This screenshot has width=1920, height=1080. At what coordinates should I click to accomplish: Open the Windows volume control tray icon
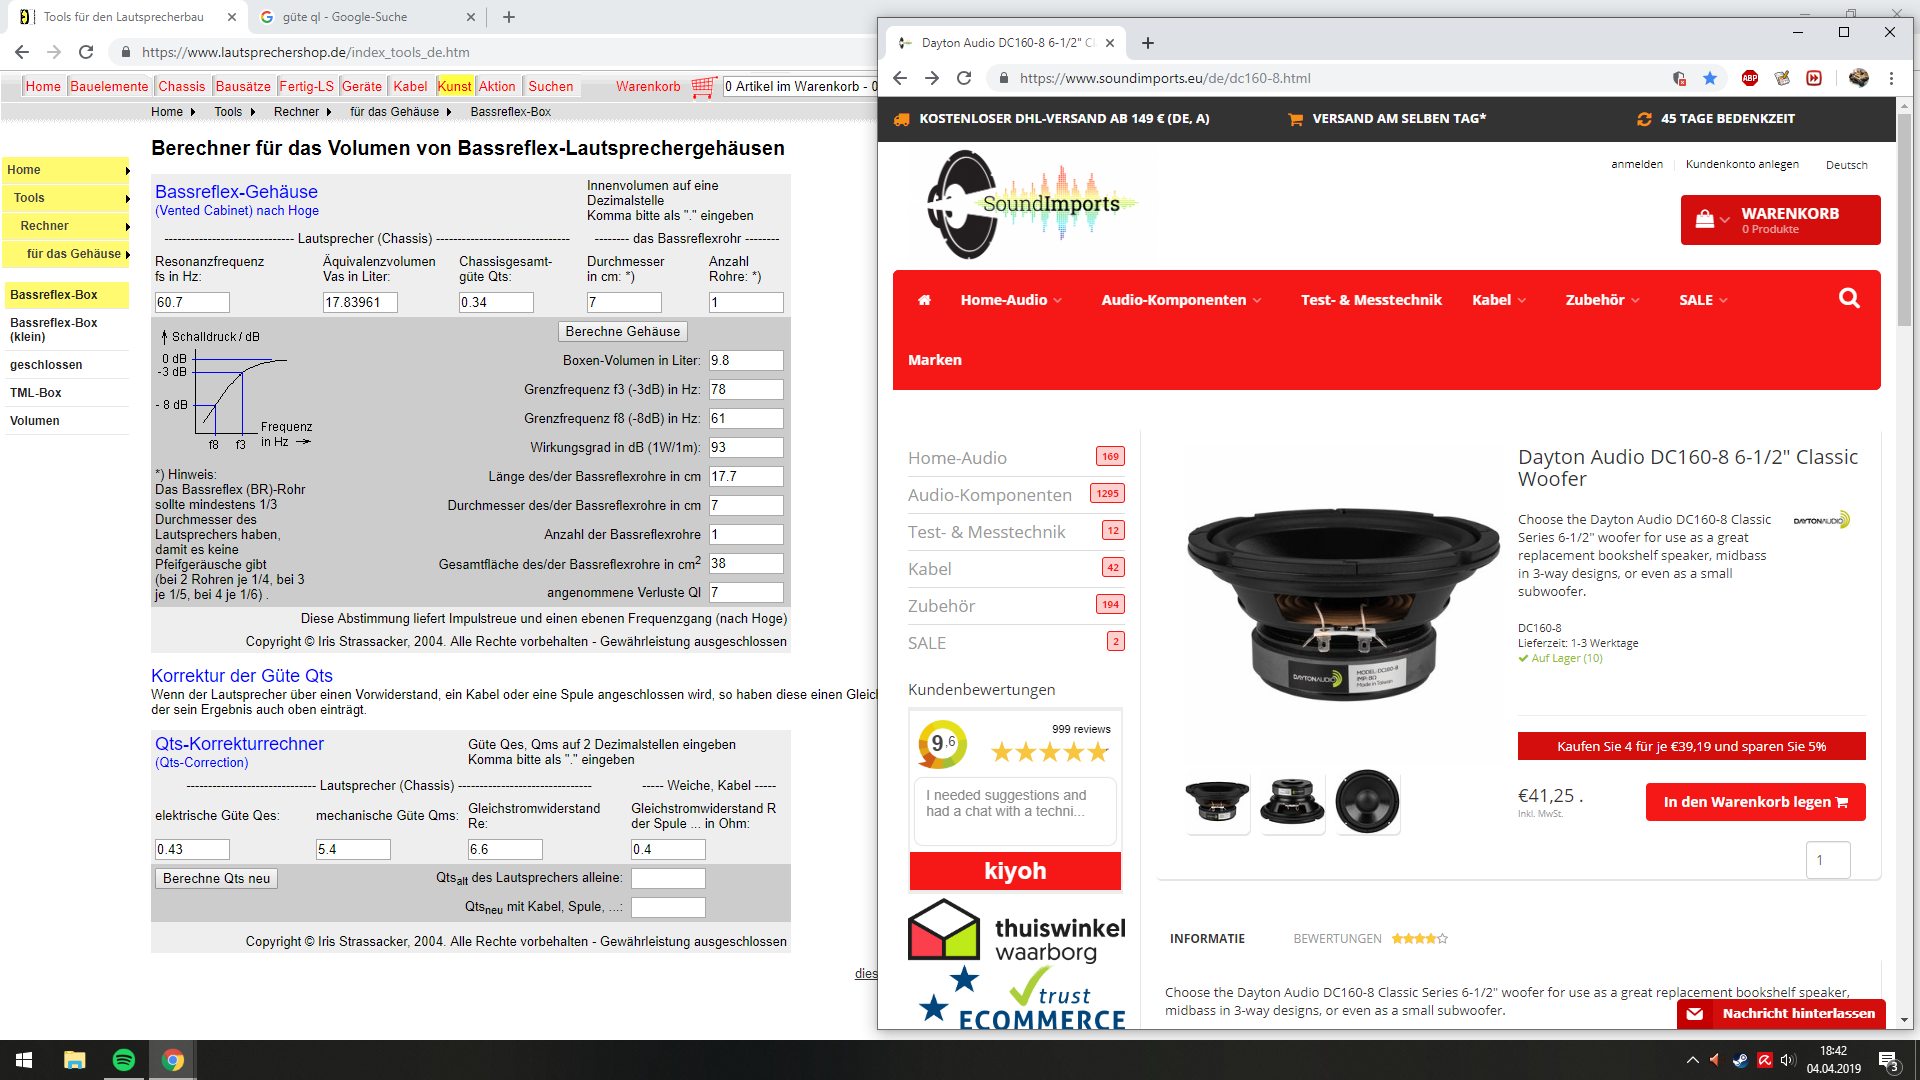[1788, 1060]
